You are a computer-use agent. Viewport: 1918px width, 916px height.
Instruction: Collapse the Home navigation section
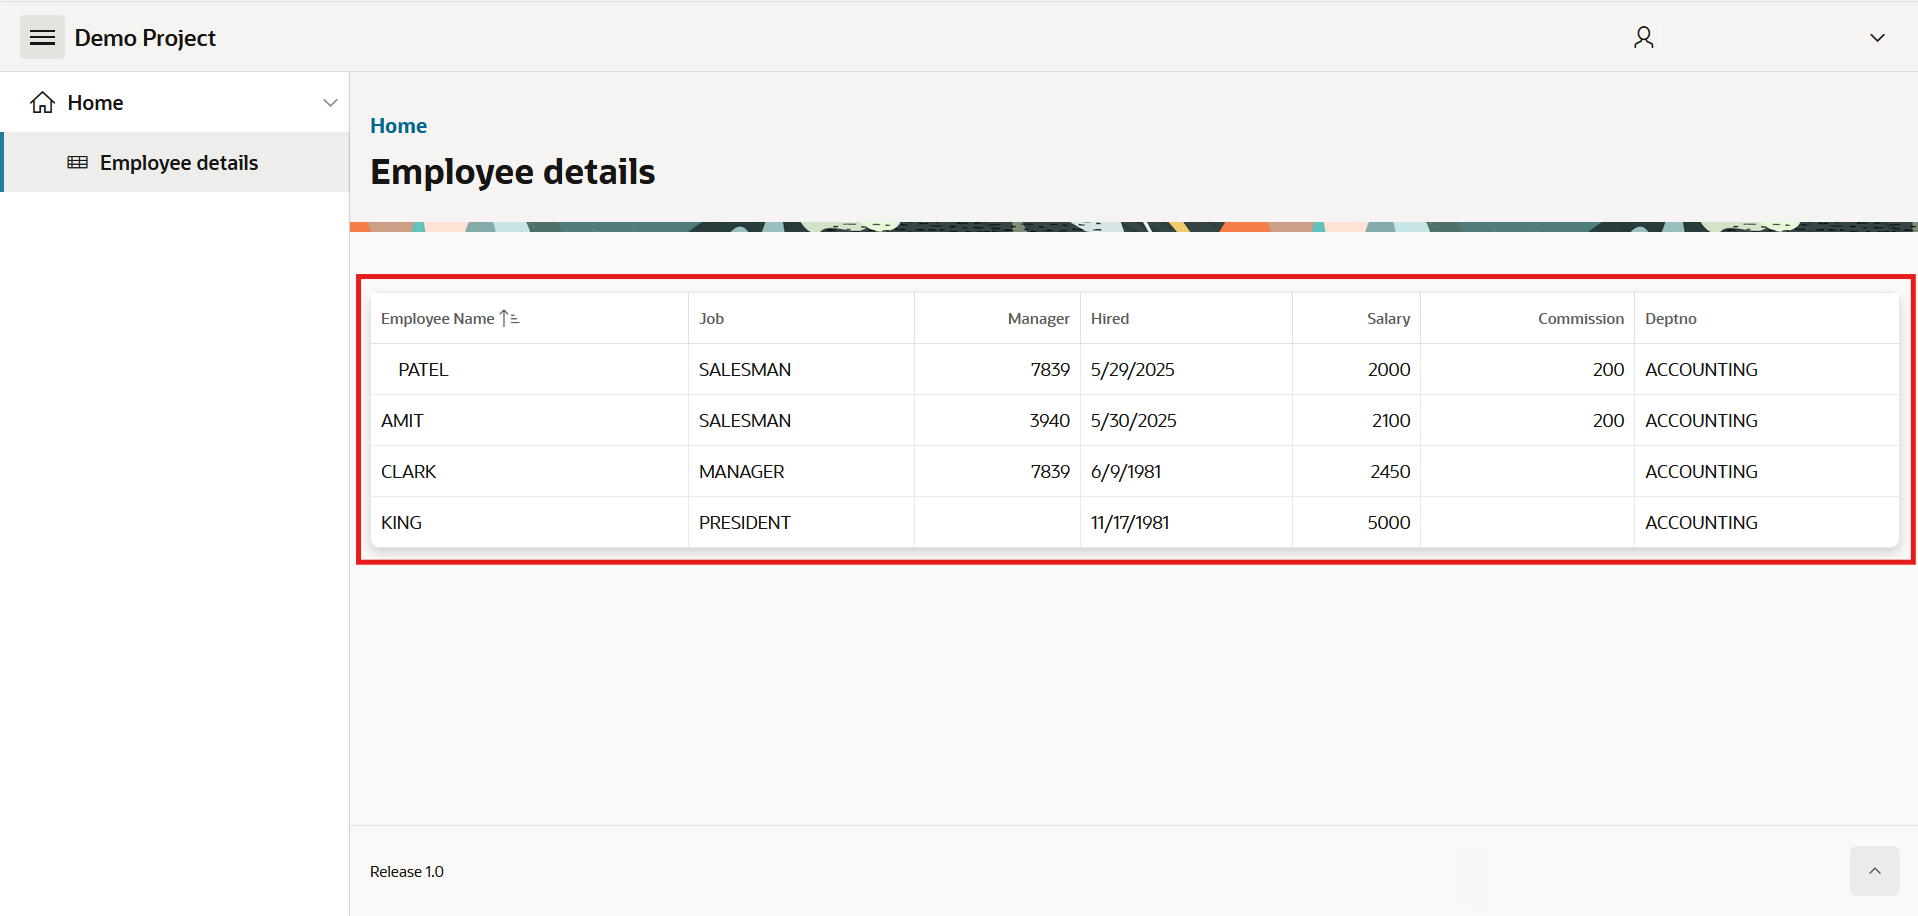tap(330, 101)
